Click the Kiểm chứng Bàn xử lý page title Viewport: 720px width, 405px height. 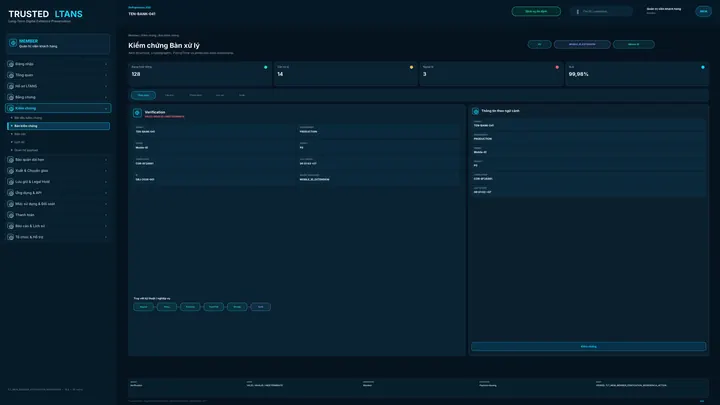click(164, 45)
